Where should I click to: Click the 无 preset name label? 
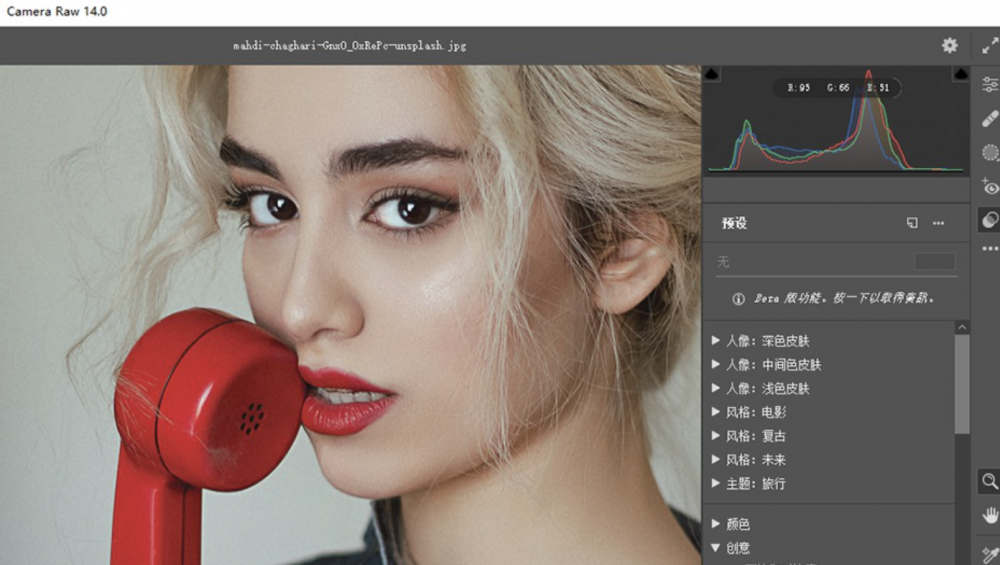[723, 261]
